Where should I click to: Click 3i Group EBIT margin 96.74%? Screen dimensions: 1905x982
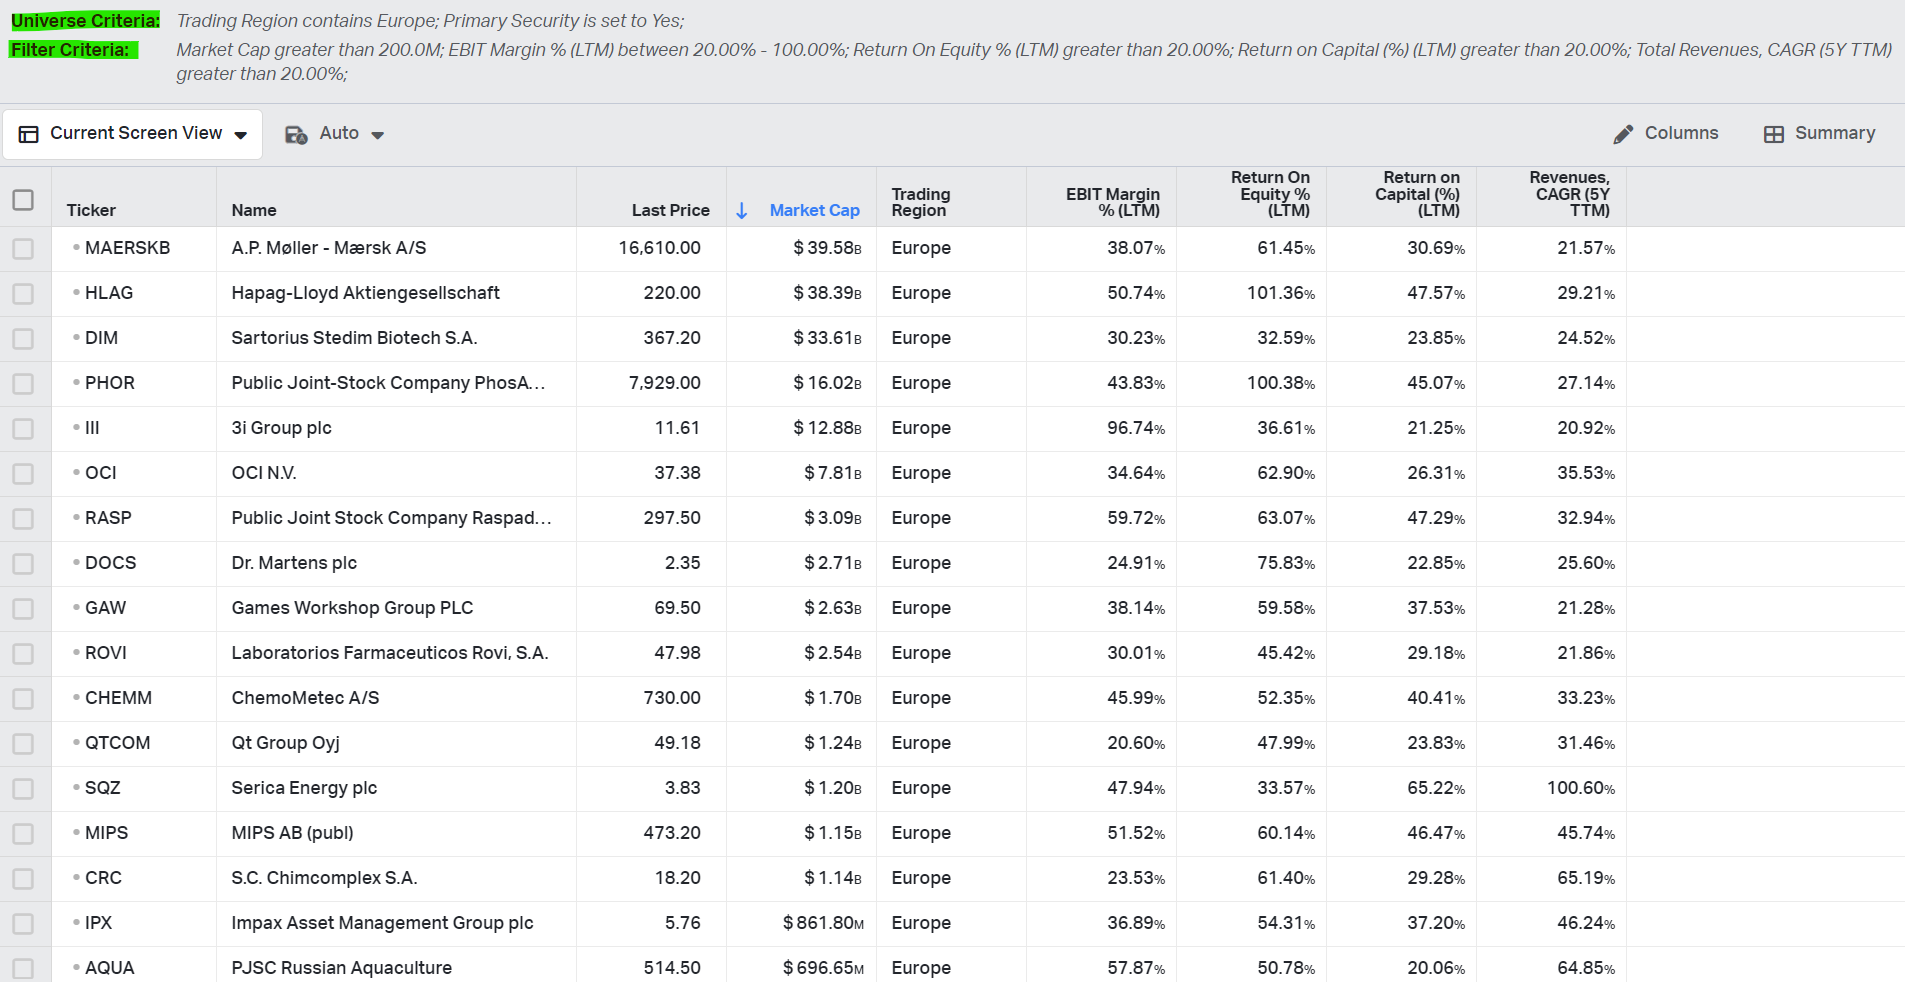point(1135,428)
